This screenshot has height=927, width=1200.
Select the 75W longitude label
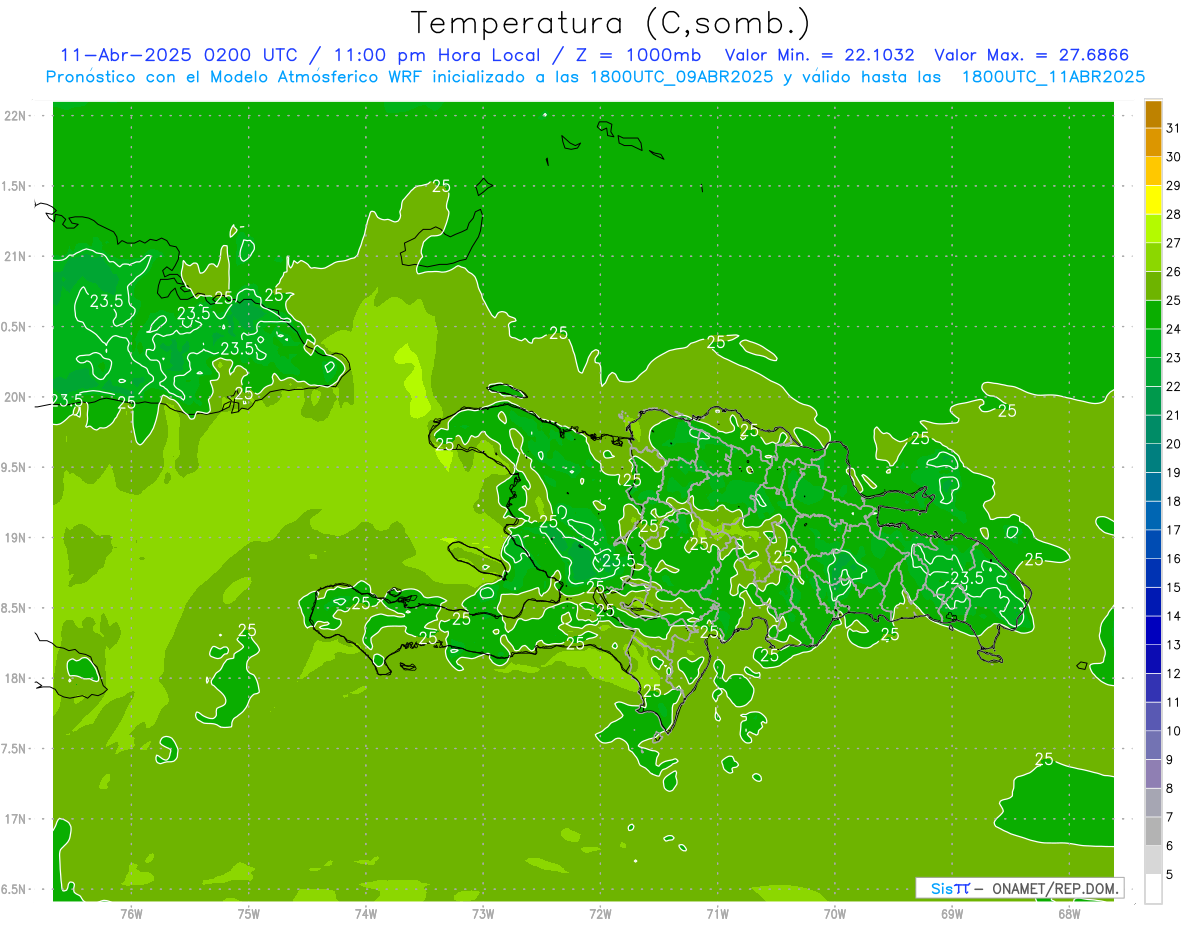249,914
